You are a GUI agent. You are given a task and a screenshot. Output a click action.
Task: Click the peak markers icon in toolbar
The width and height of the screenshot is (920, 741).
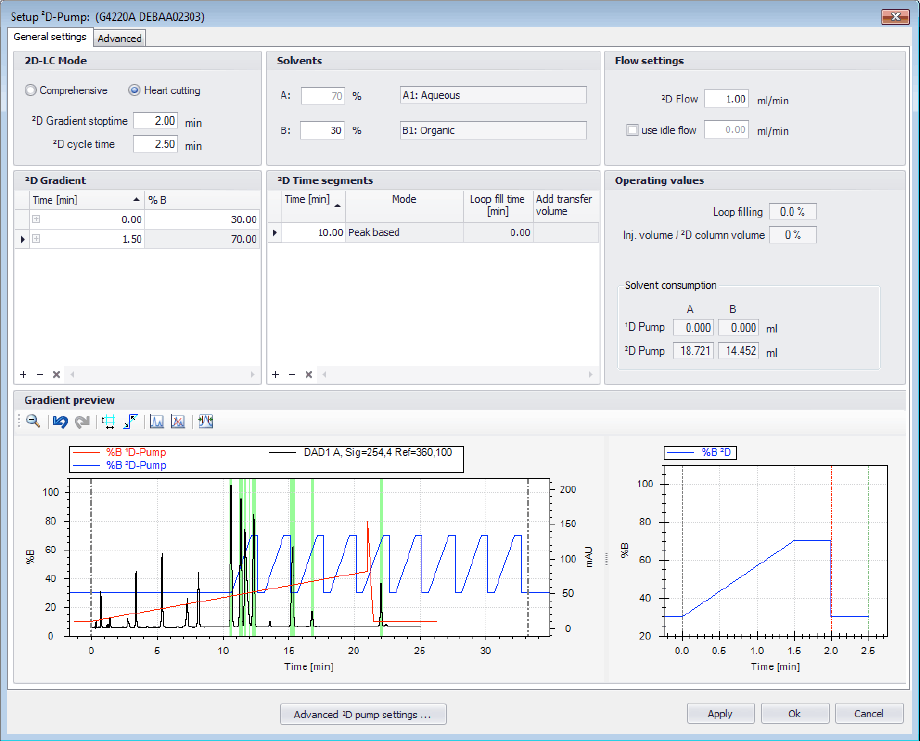tap(206, 422)
